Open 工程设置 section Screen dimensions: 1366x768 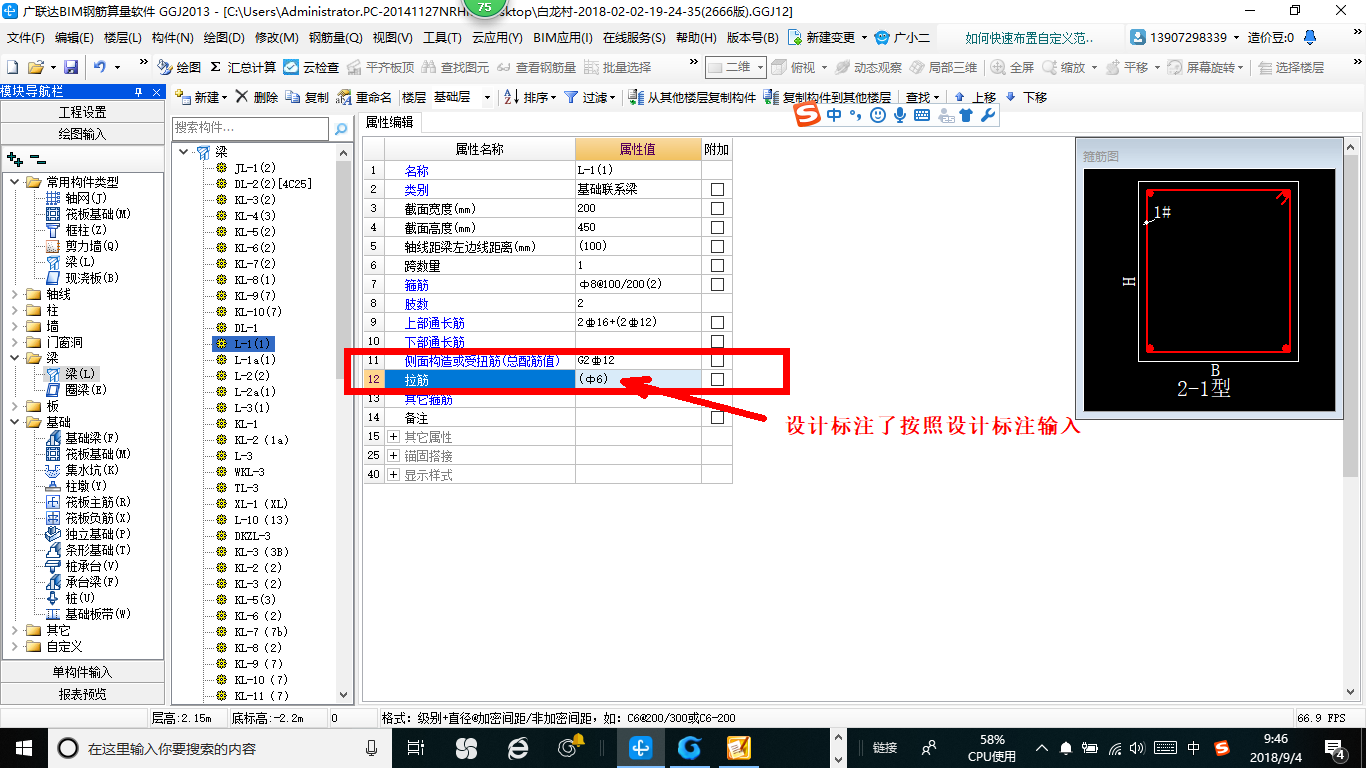(x=82, y=112)
